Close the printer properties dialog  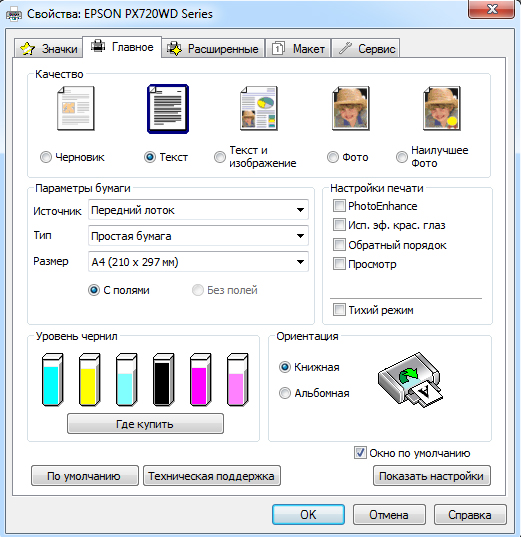pyautogui.click(x=491, y=9)
